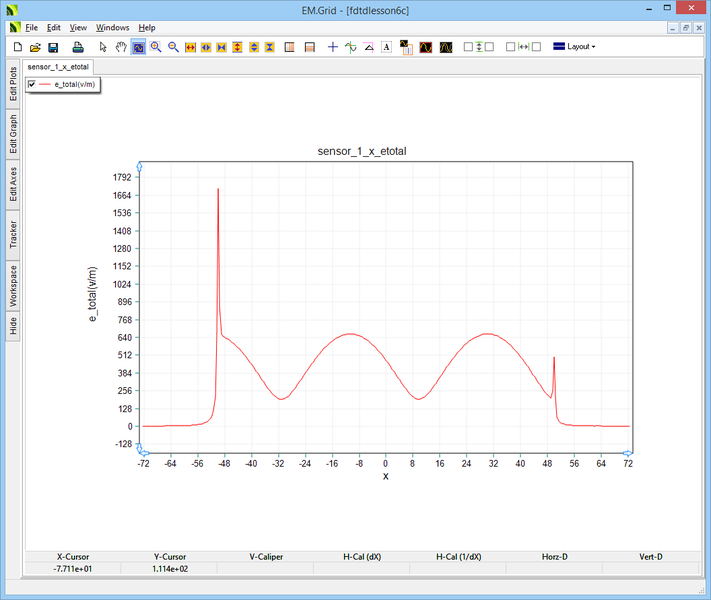The image size is (711, 600).
Task: Click the Open folder icon
Action: [x=35, y=47]
